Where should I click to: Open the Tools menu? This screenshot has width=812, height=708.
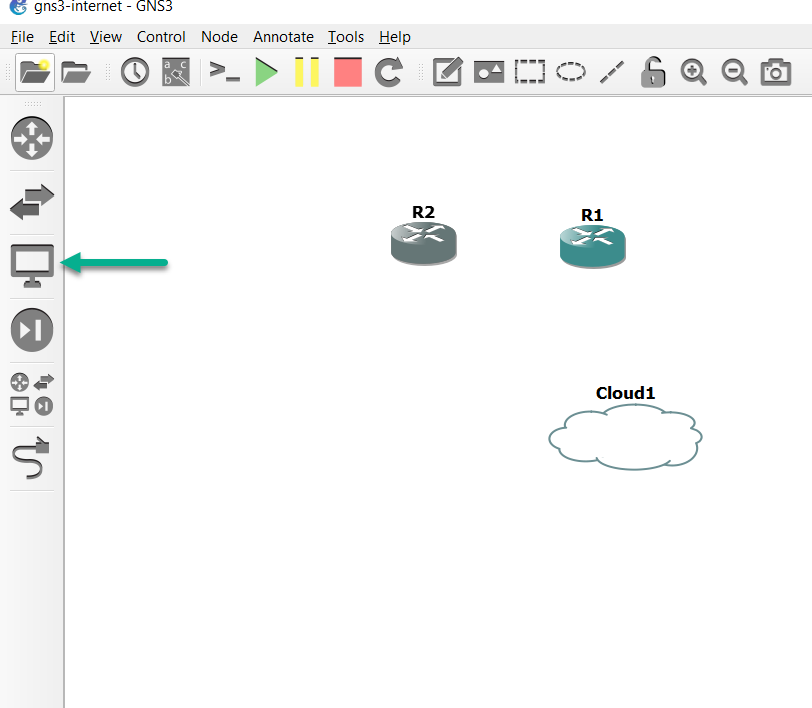coord(346,37)
